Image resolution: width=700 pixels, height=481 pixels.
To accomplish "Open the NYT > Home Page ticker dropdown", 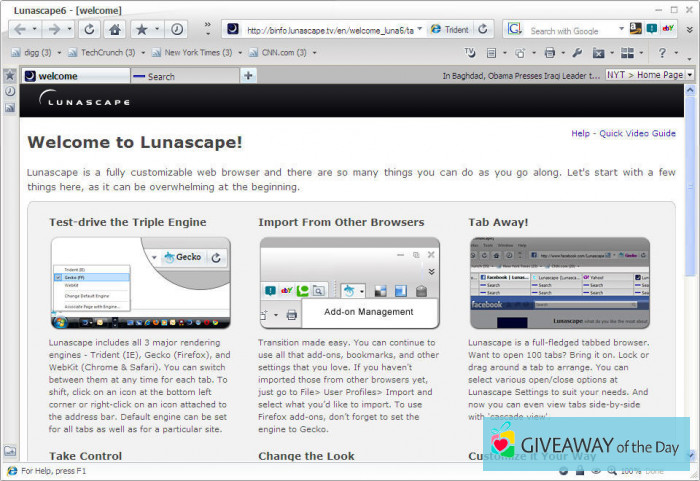I will (x=690, y=75).
